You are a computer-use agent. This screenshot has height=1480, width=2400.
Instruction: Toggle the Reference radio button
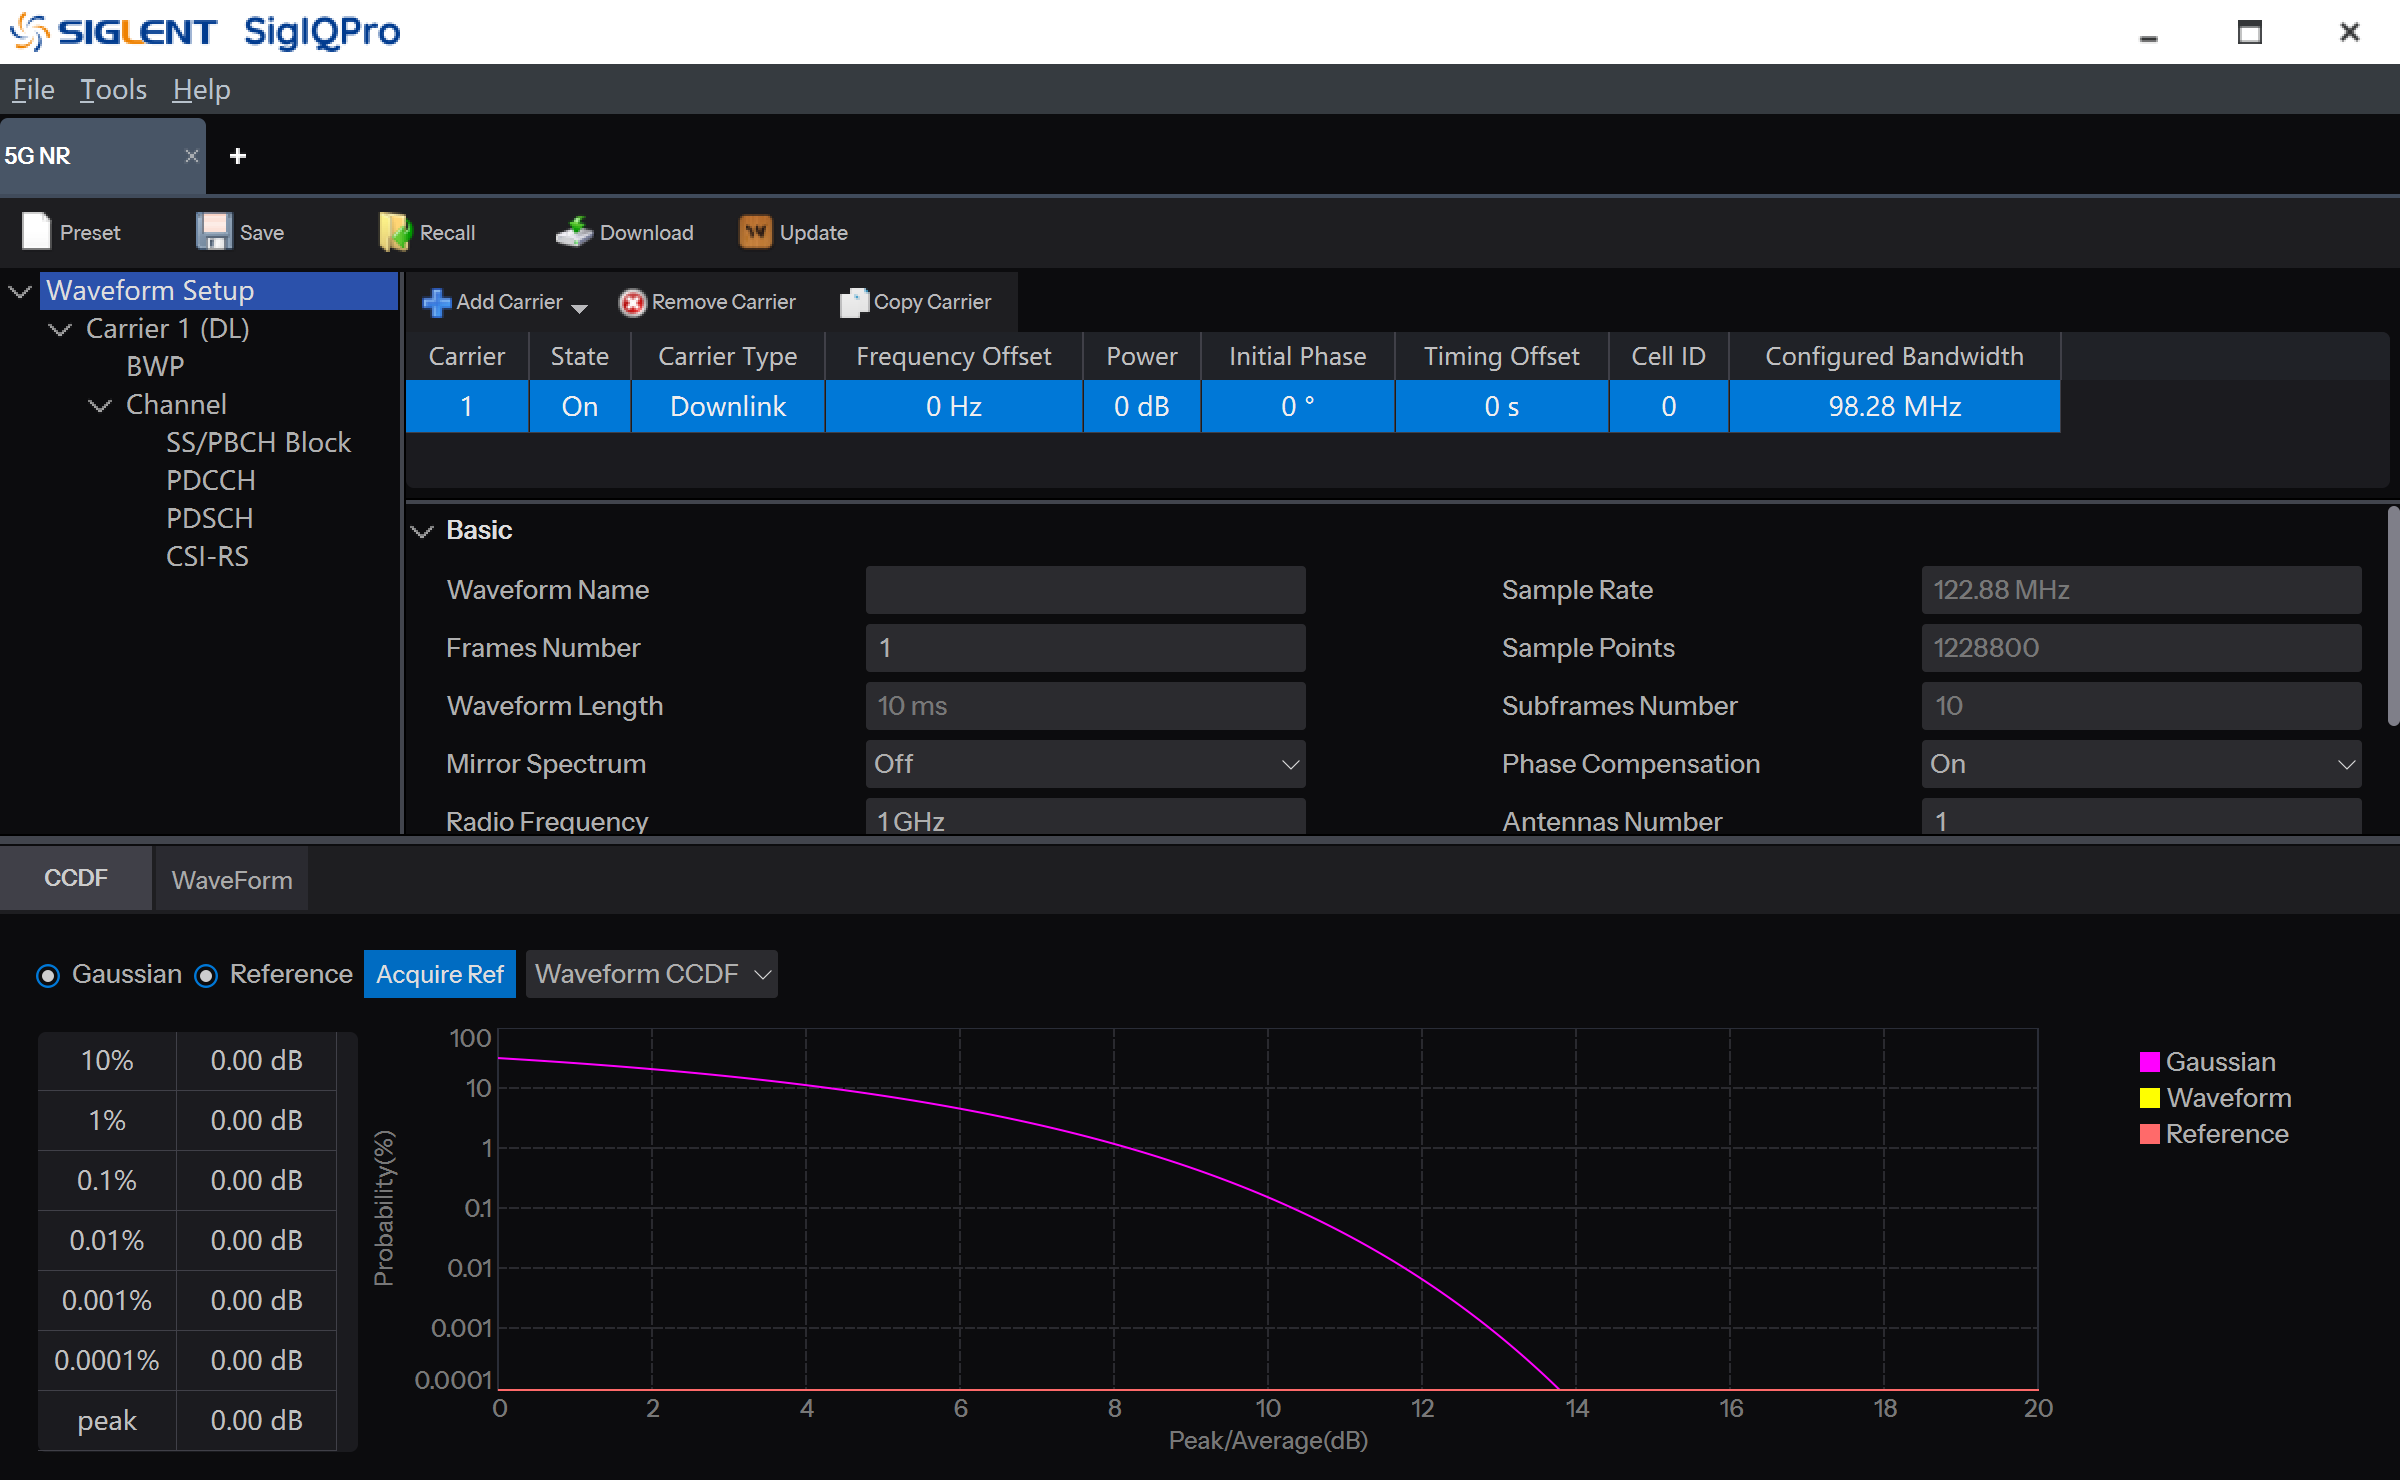pos(206,975)
